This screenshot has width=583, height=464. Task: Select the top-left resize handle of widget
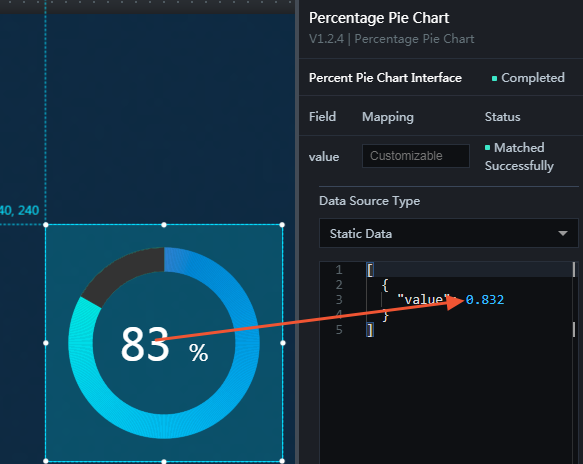tap(46, 225)
